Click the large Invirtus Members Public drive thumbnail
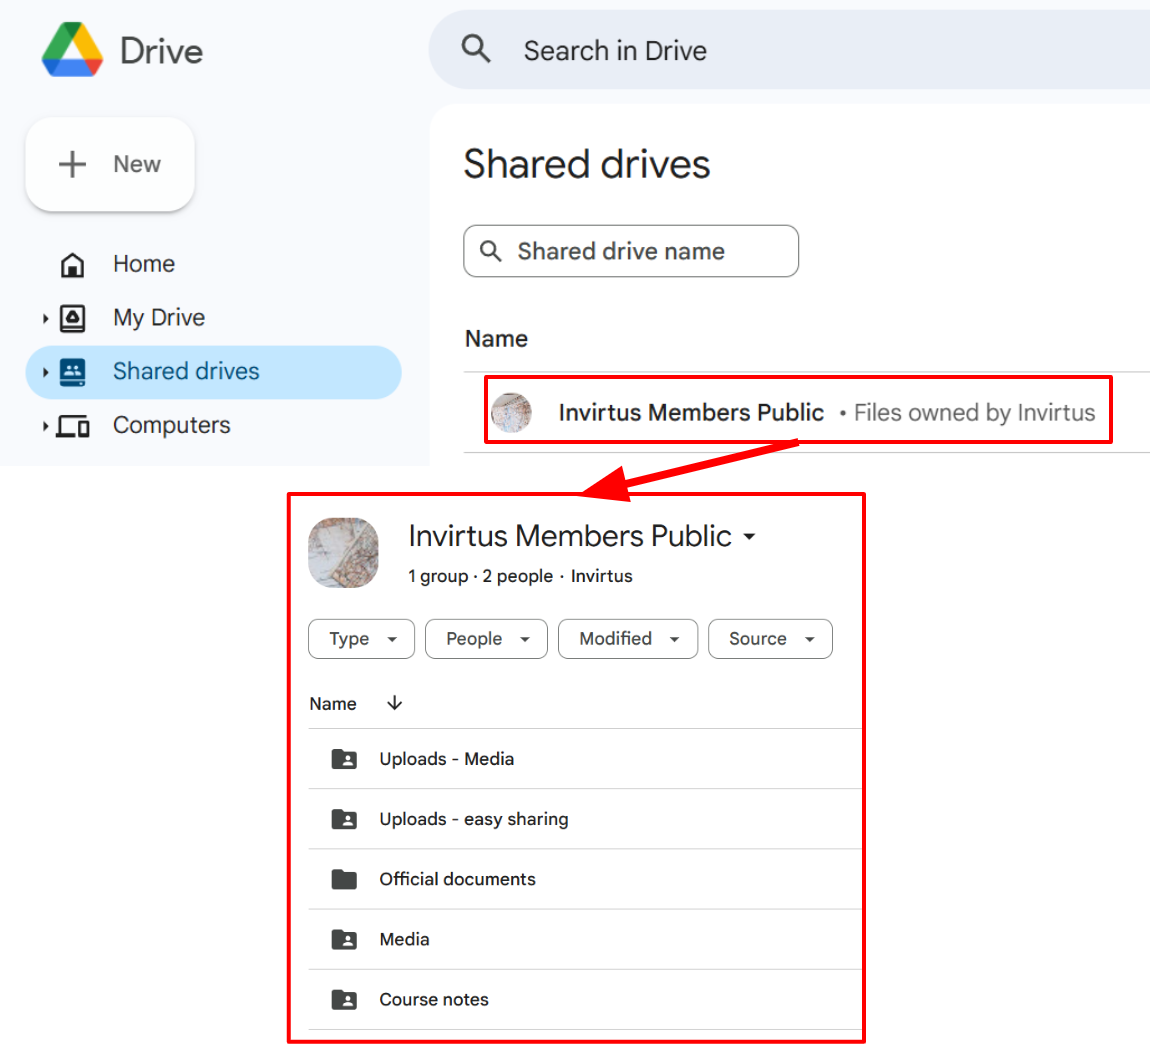Viewport: 1150px width, 1049px height. 343,553
